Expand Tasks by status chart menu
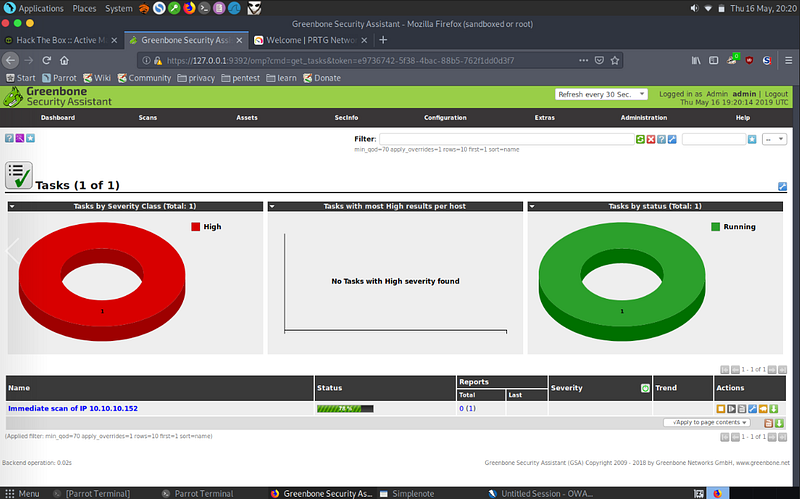800x499 pixels. [x=532, y=207]
